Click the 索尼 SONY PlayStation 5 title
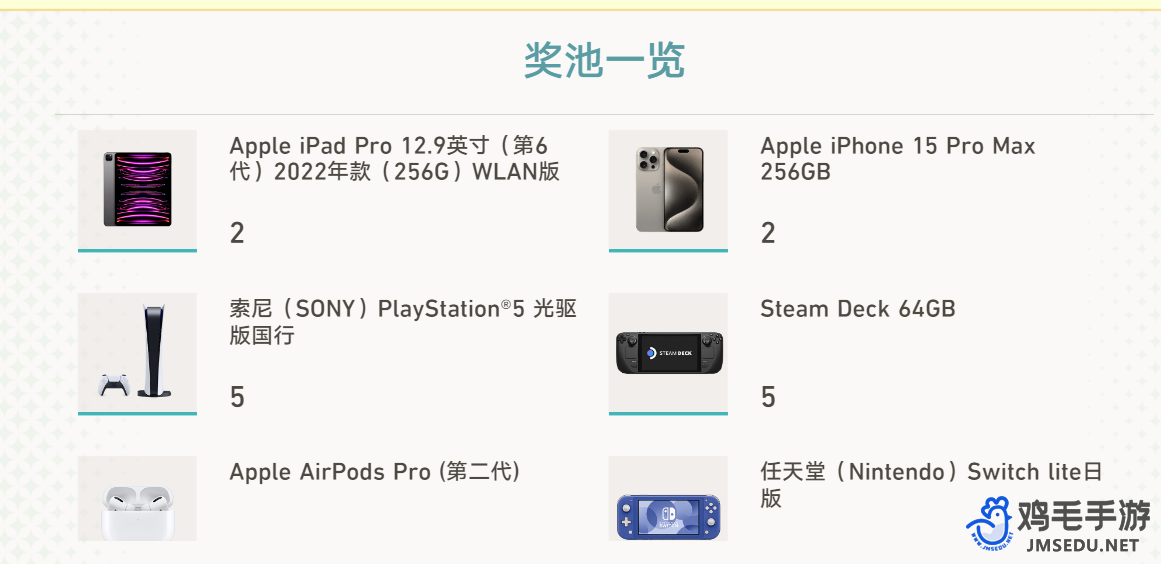 pyautogui.click(x=403, y=322)
